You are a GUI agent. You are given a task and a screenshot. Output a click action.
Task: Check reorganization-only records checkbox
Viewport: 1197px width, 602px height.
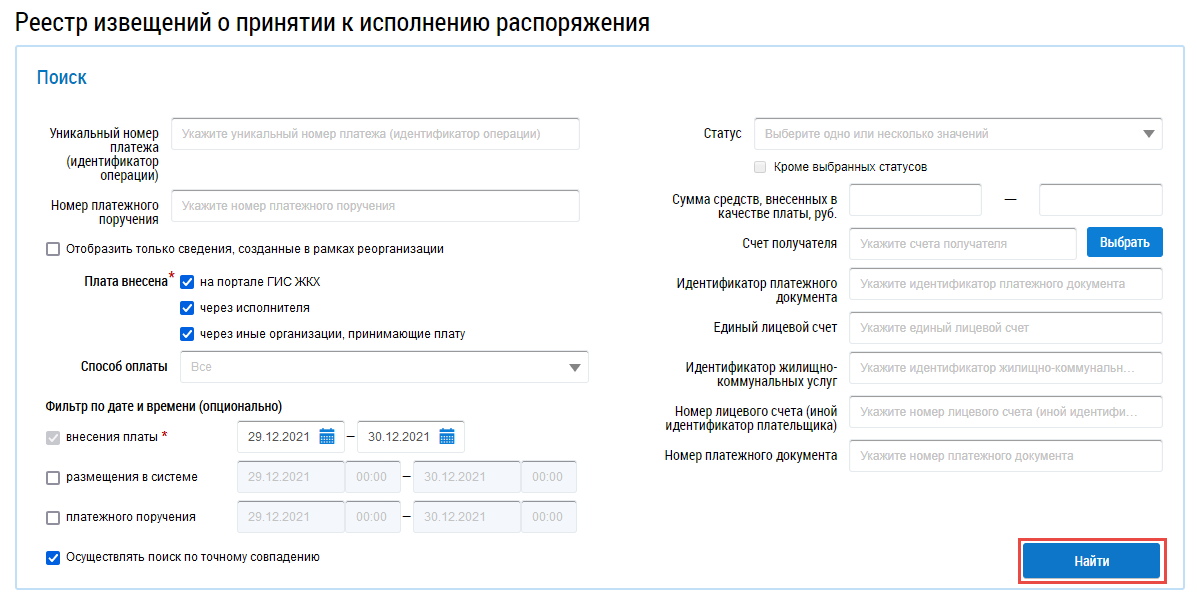(53, 249)
